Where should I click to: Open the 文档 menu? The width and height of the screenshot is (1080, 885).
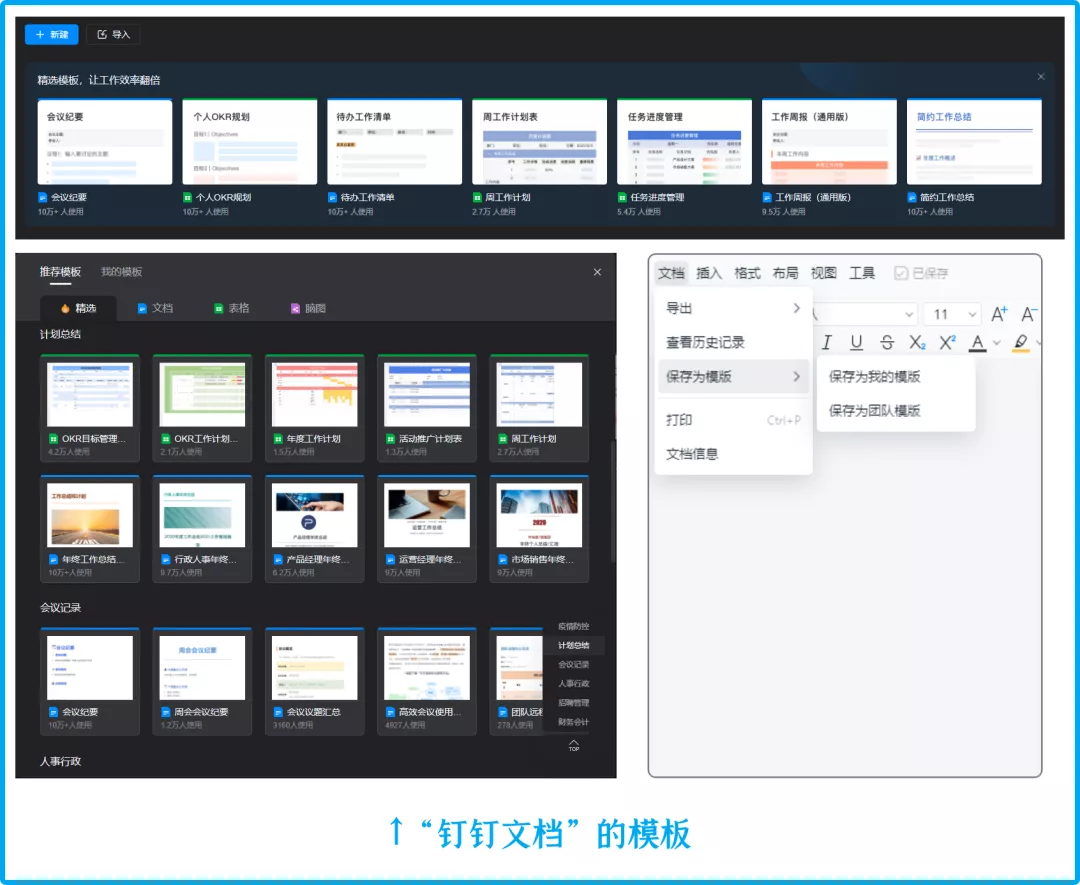point(671,273)
